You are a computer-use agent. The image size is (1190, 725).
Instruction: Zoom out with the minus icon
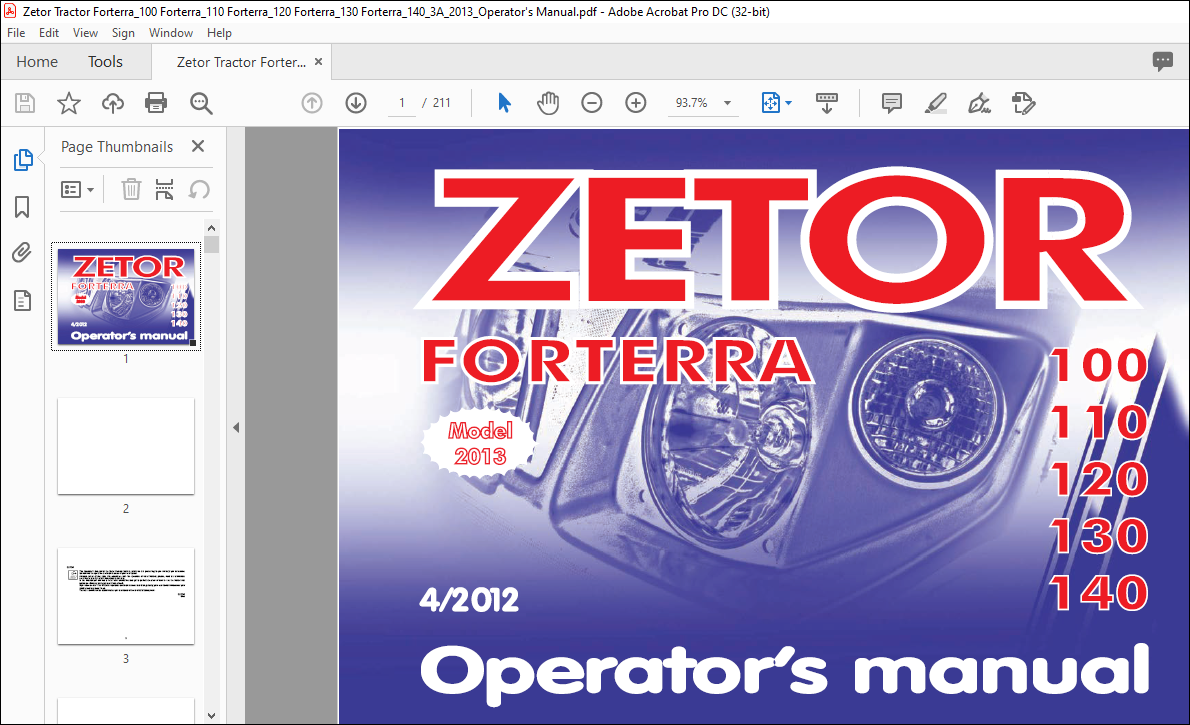tap(591, 102)
